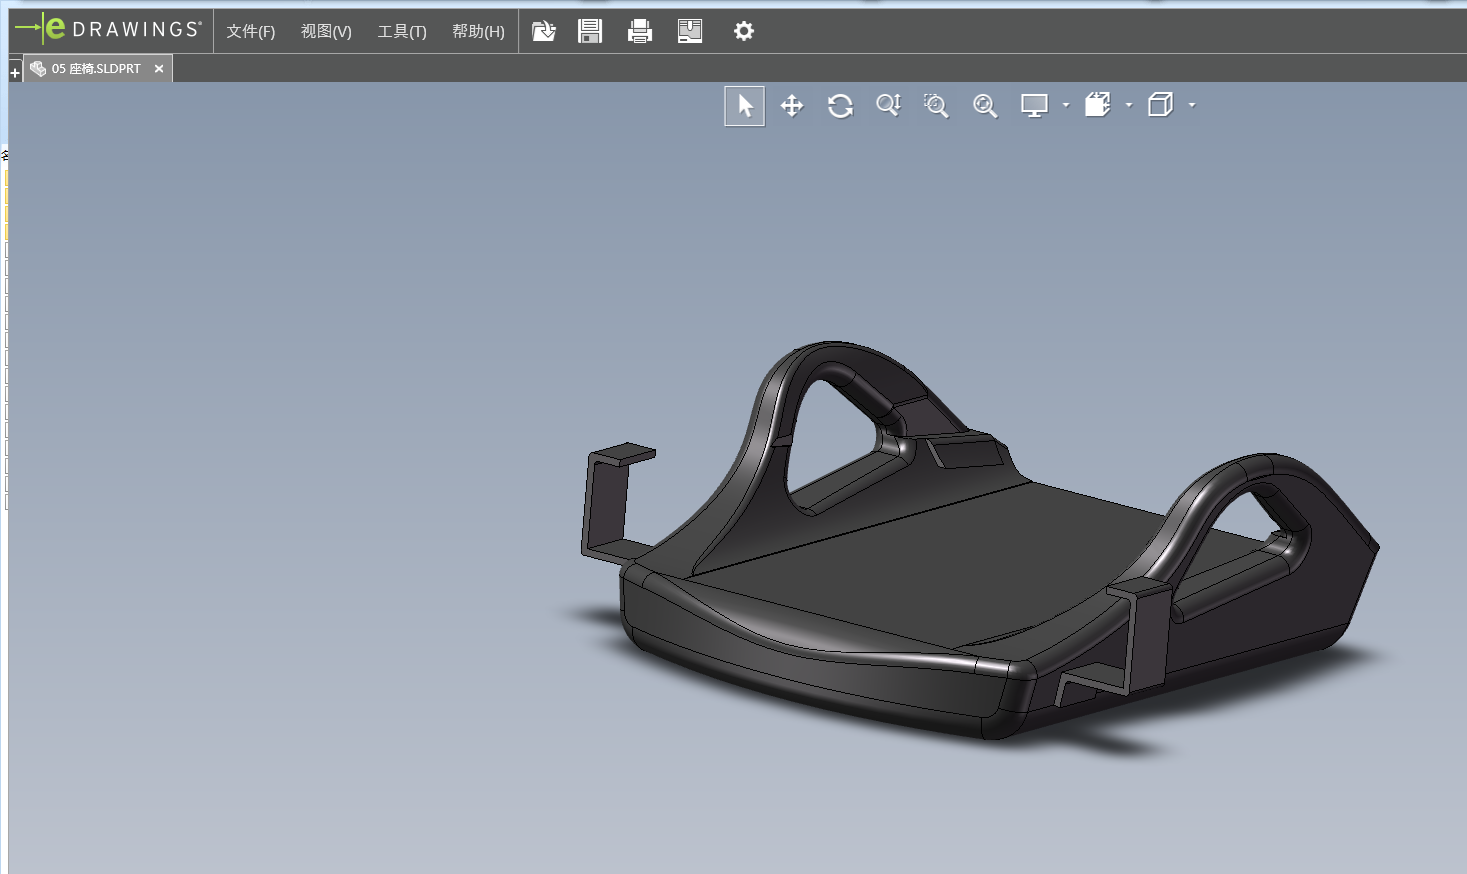Click the Zoom to Fit icon

(985, 106)
